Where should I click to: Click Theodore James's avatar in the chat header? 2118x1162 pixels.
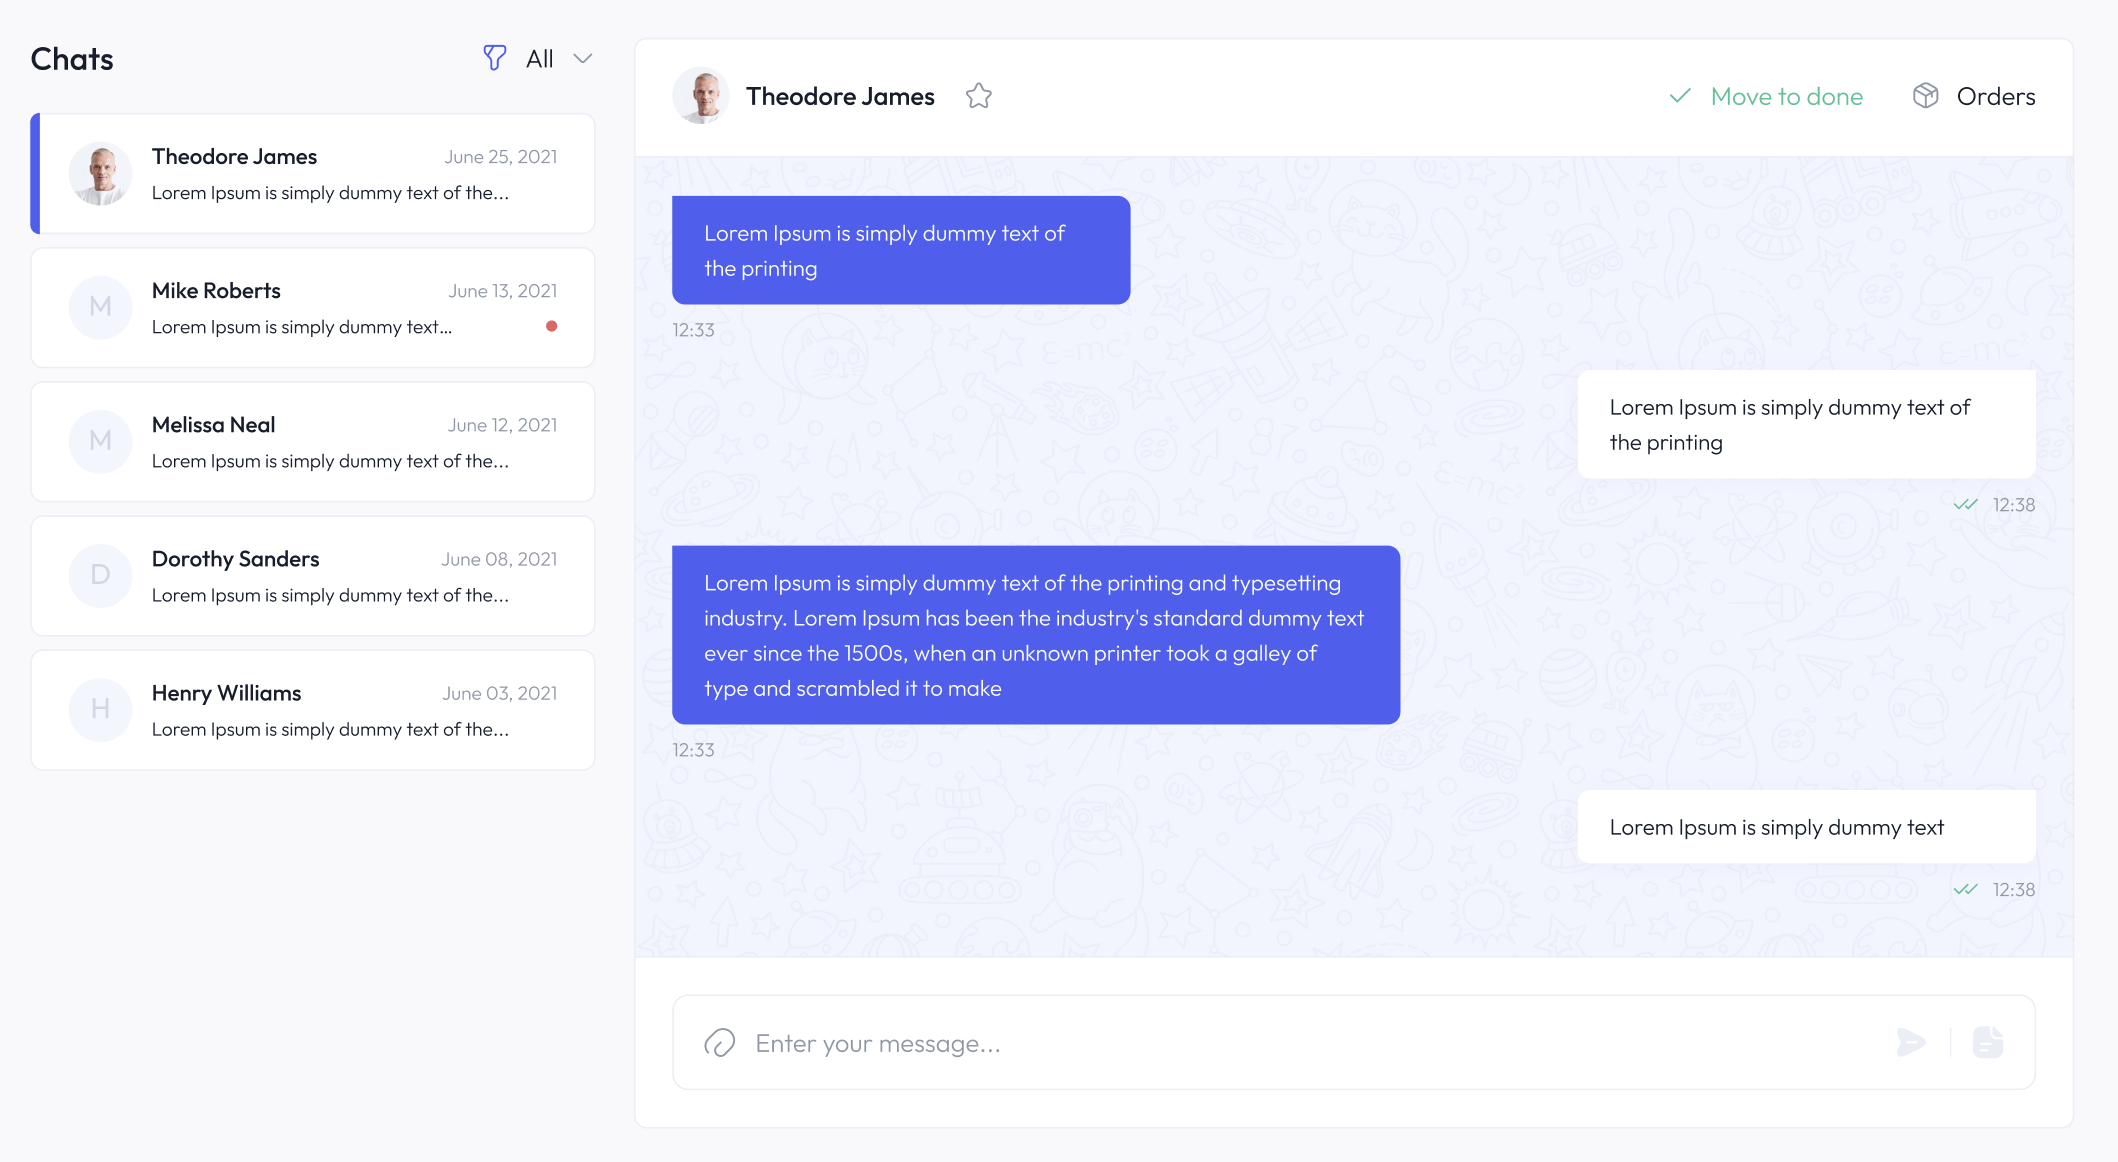coord(701,95)
